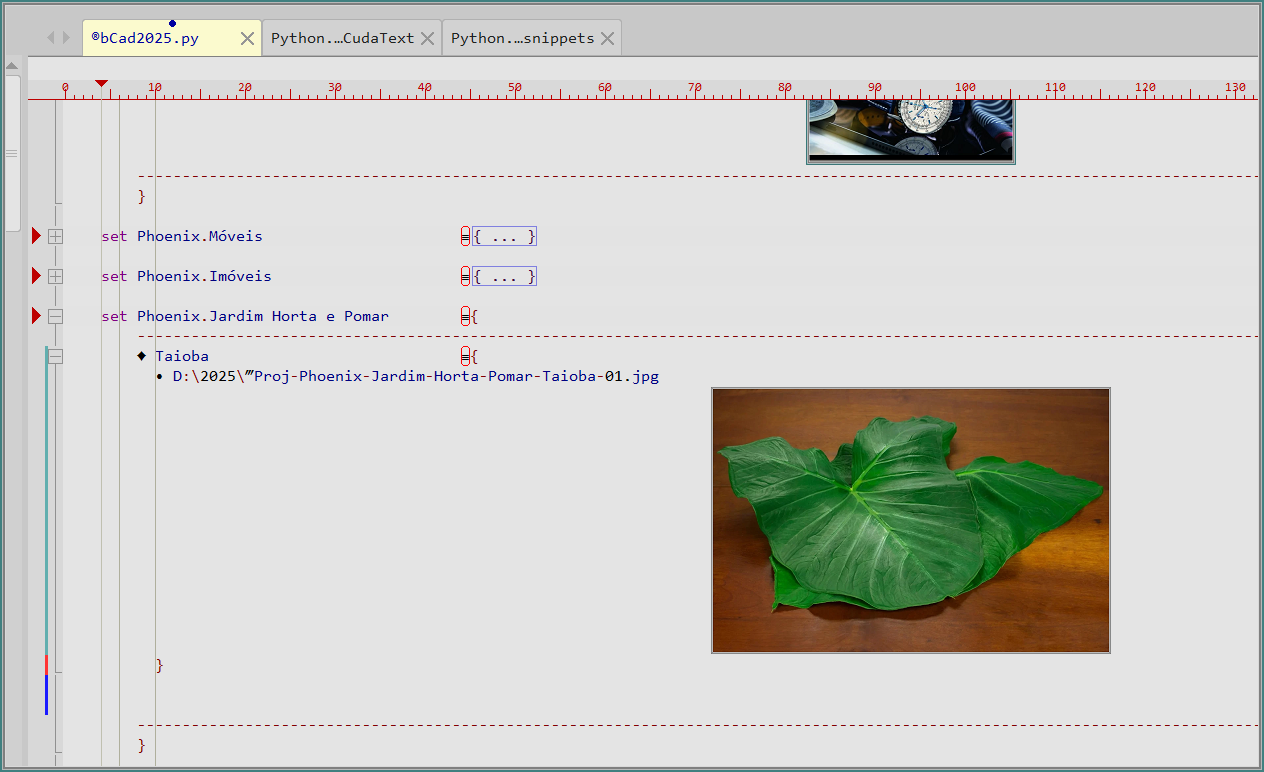
Task: Select the Taioba leaf image preview
Action: point(910,520)
